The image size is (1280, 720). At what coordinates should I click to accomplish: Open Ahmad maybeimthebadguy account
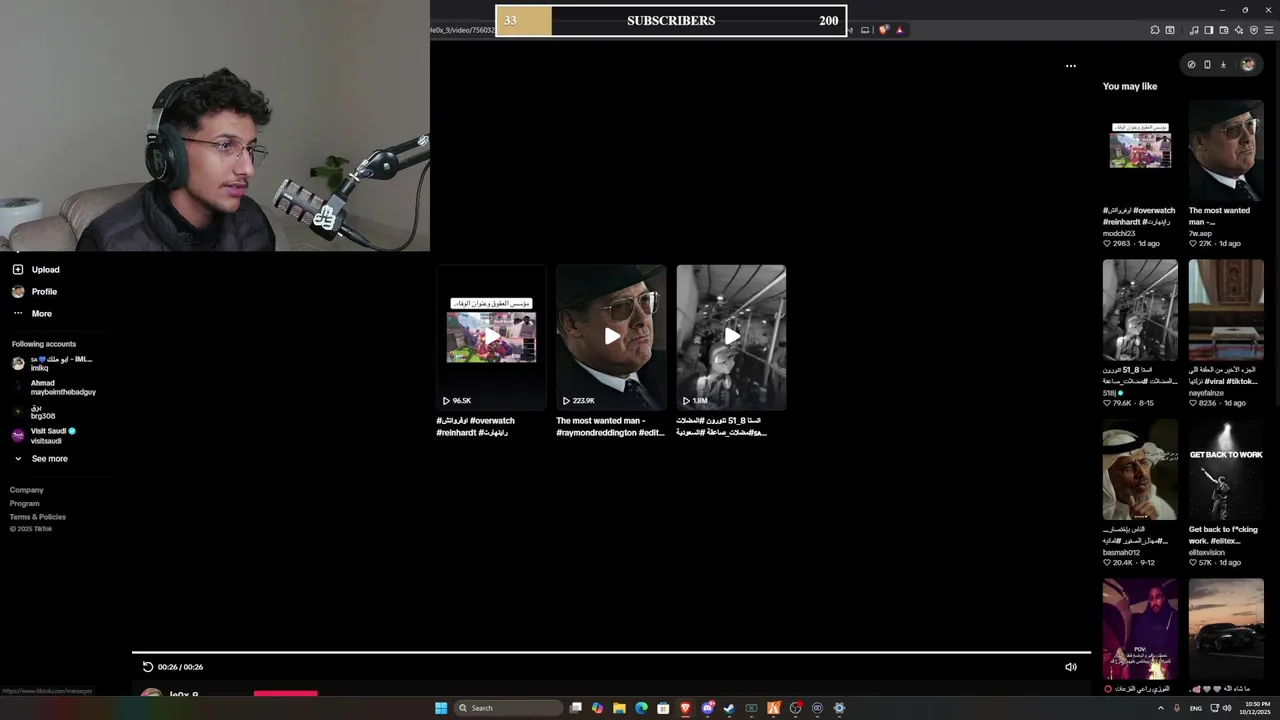tap(53, 387)
